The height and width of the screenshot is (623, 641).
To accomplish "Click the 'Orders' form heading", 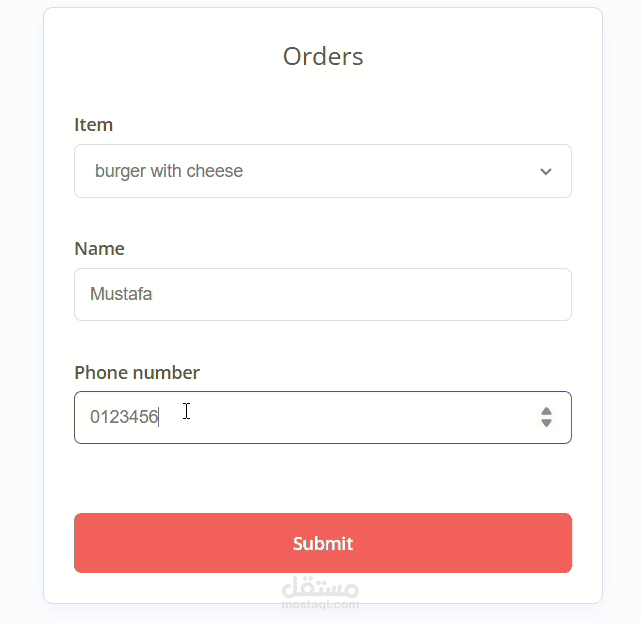I will (323, 56).
